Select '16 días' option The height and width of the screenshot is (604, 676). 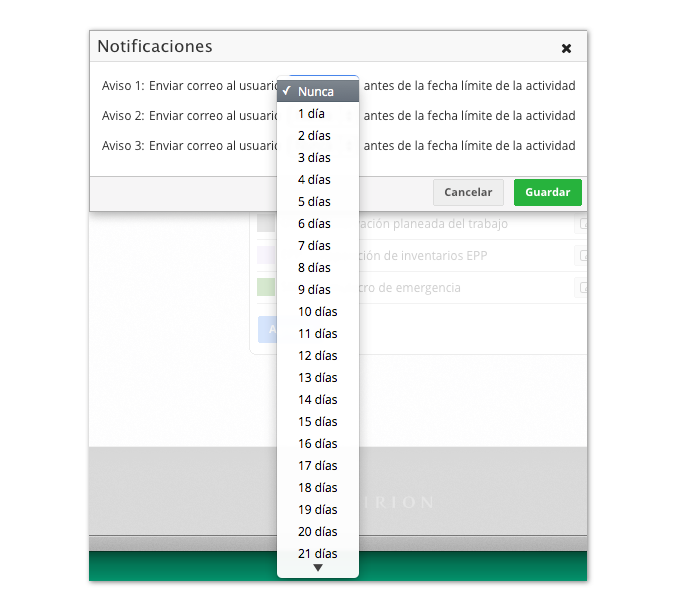pyautogui.click(x=318, y=443)
